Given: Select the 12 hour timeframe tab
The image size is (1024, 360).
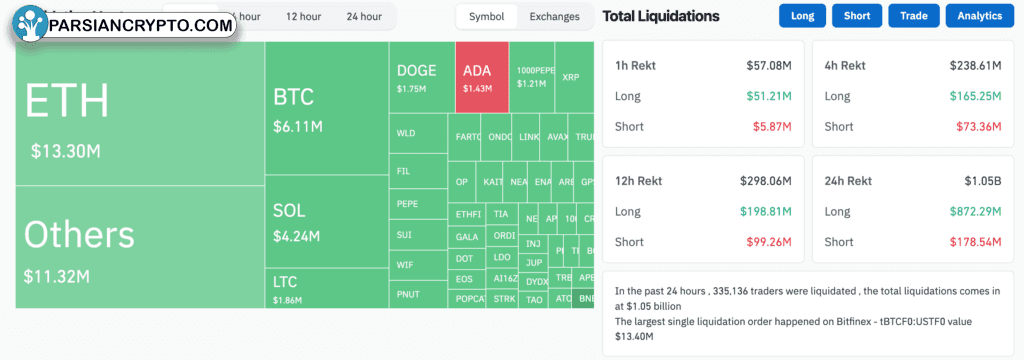Looking at the screenshot, I should (302, 16).
